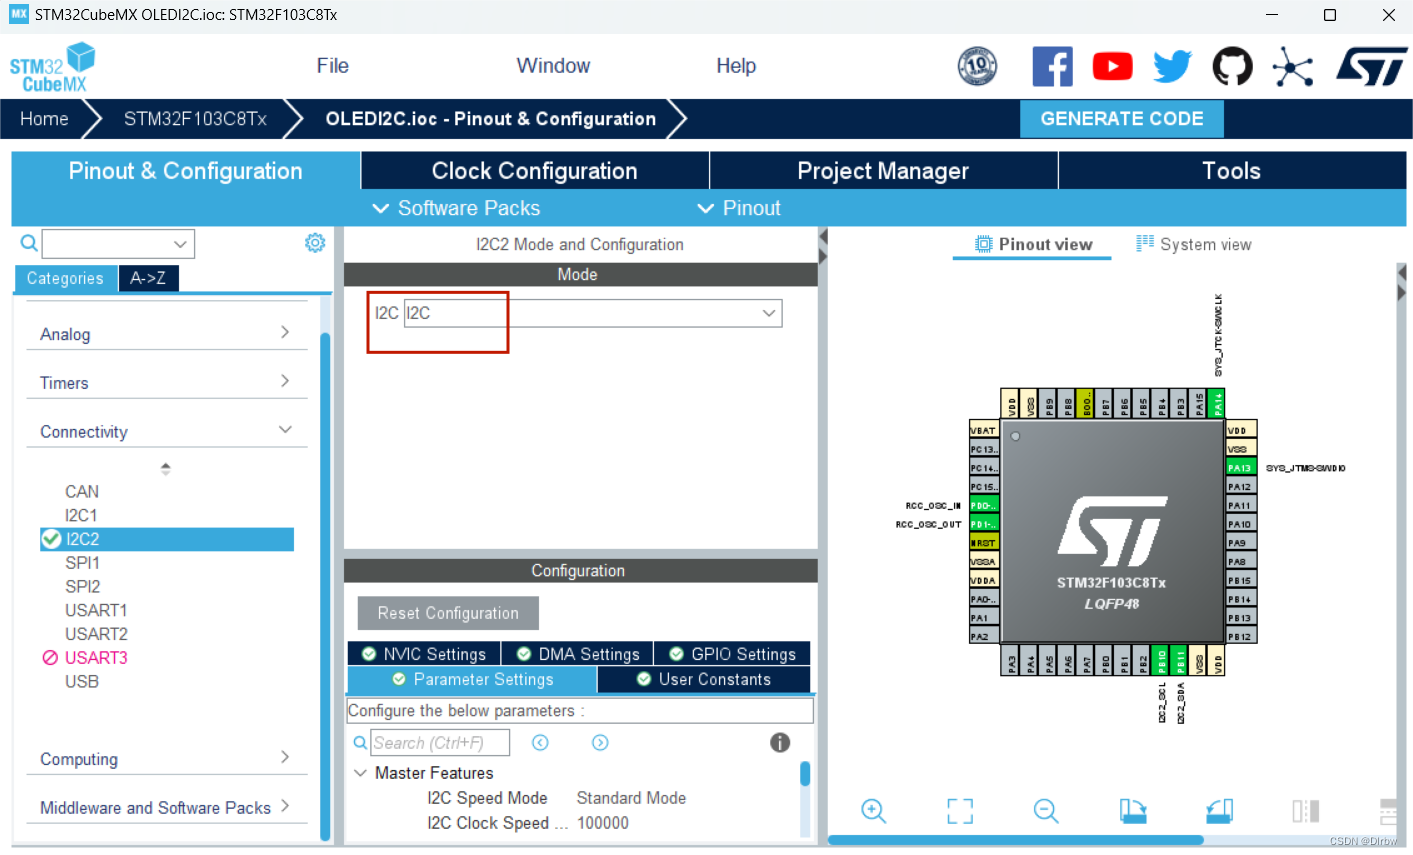Viewport: 1413px width, 855px height.
Task: Click the ST community network icon
Action: click(x=1293, y=67)
